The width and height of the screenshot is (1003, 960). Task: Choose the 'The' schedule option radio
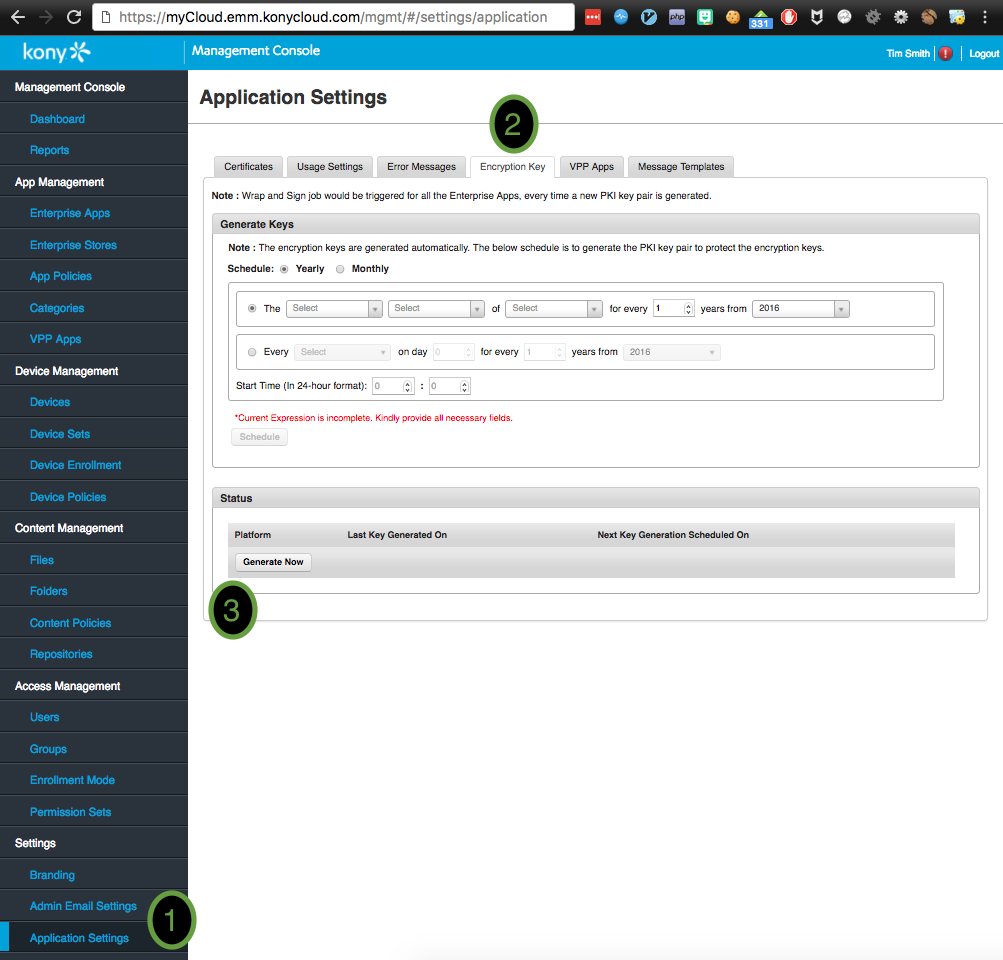coord(252,308)
